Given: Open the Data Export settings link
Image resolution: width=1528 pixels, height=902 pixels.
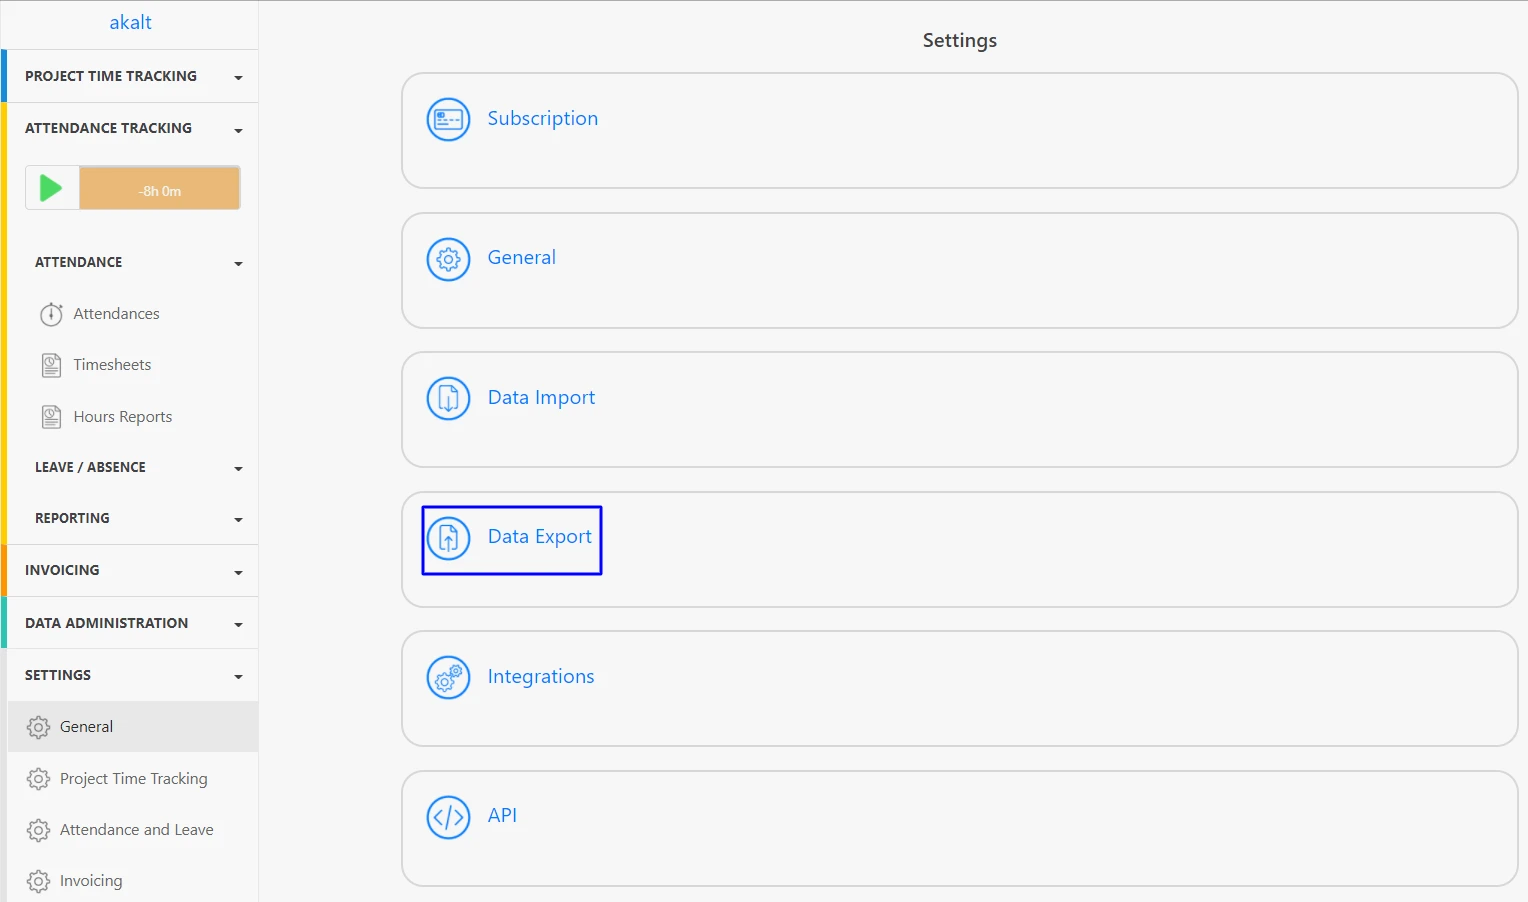Looking at the screenshot, I should point(539,537).
